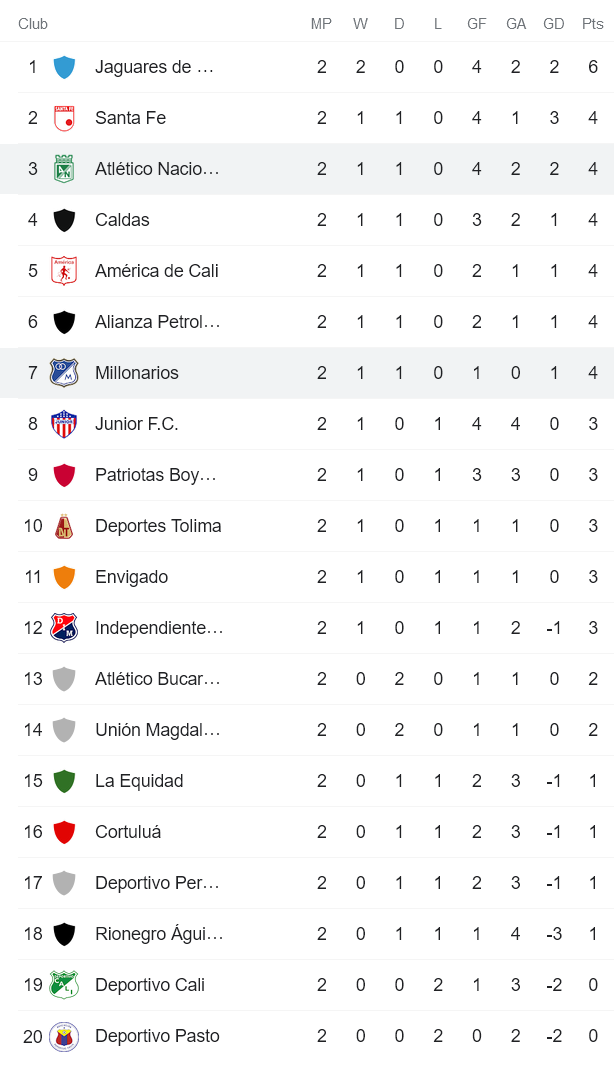614x1074 pixels.
Task: Select the Atlético Nacional crest
Action: 62,168
